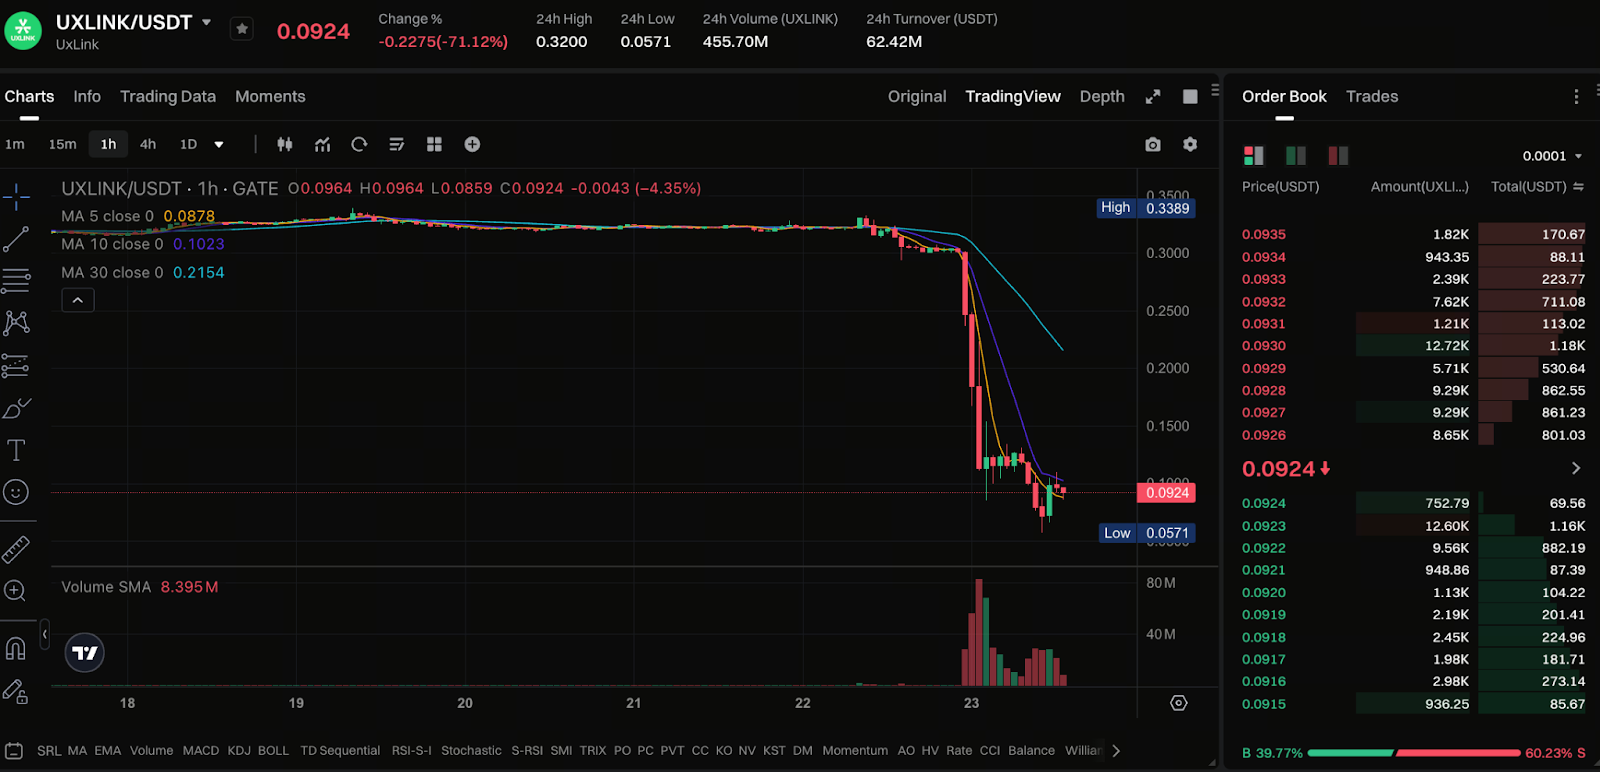Open the price scale settings icon
The width and height of the screenshot is (1600, 772).
click(x=1179, y=703)
